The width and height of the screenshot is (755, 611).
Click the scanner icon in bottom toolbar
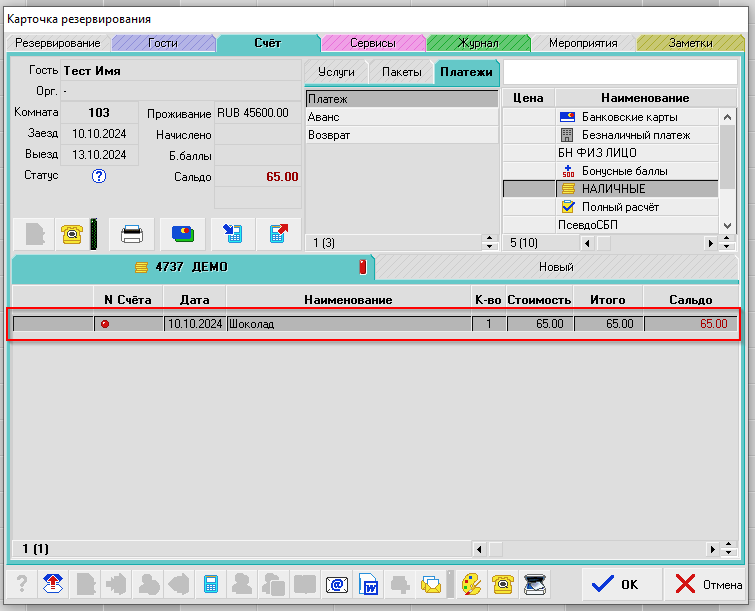[x=535, y=584]
